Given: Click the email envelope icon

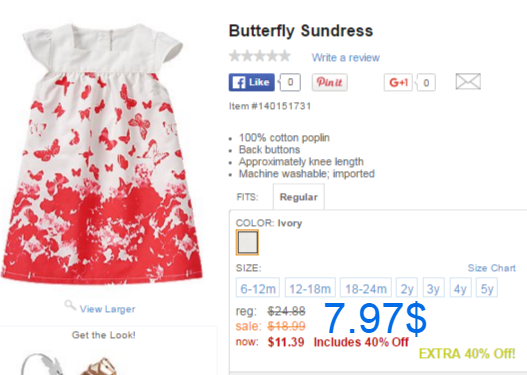Looking at the screenshot, I should click(468, 82).
